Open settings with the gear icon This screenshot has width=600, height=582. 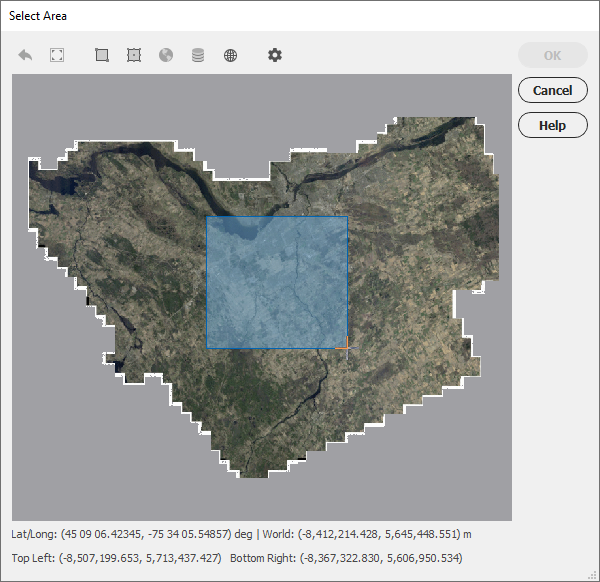point(275,55)
